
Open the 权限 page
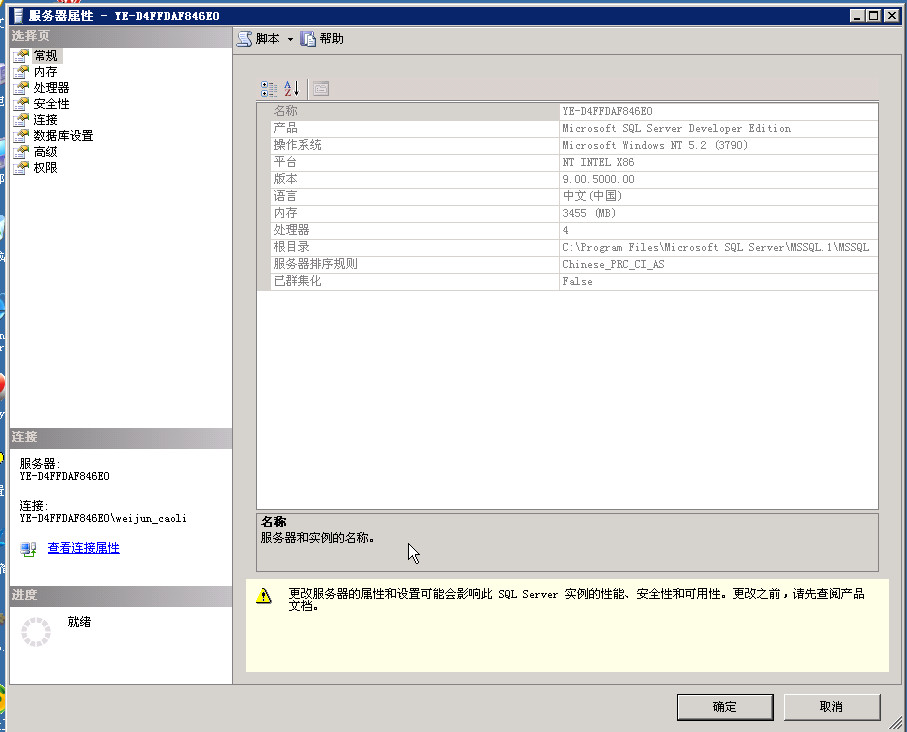[x=45, y=168]
